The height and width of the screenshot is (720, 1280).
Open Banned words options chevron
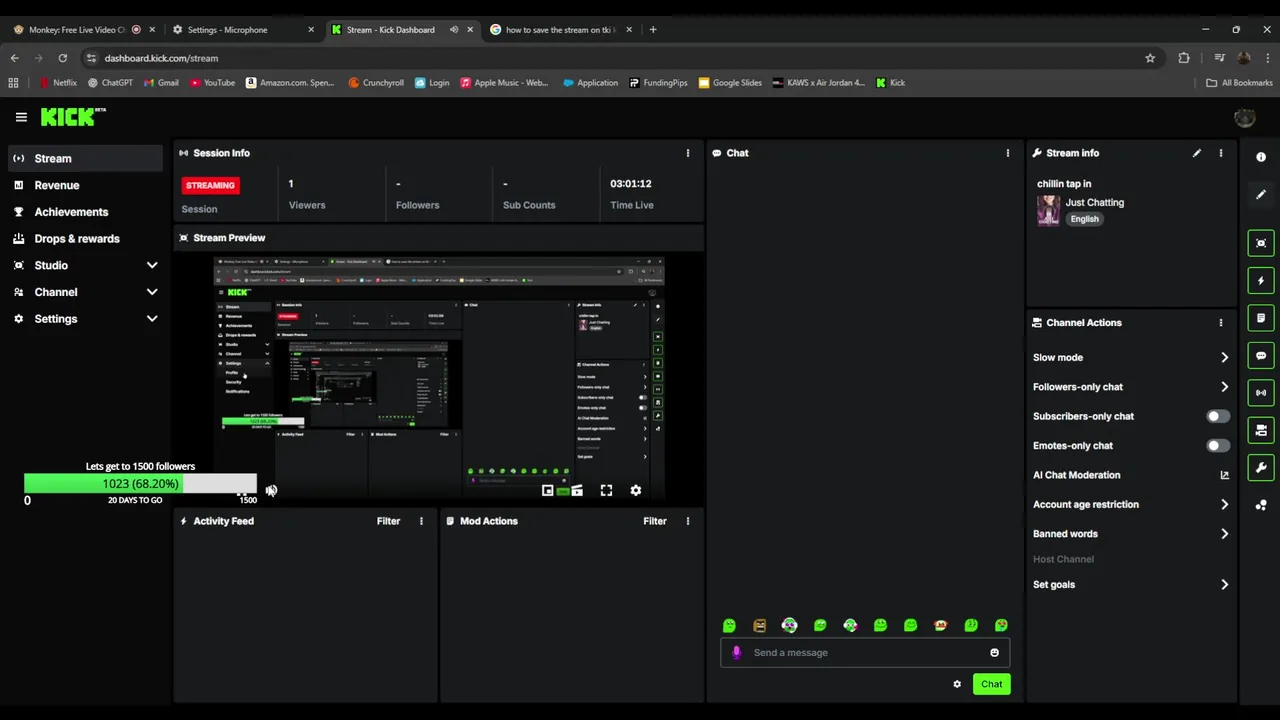click(x=1224, y=534)
